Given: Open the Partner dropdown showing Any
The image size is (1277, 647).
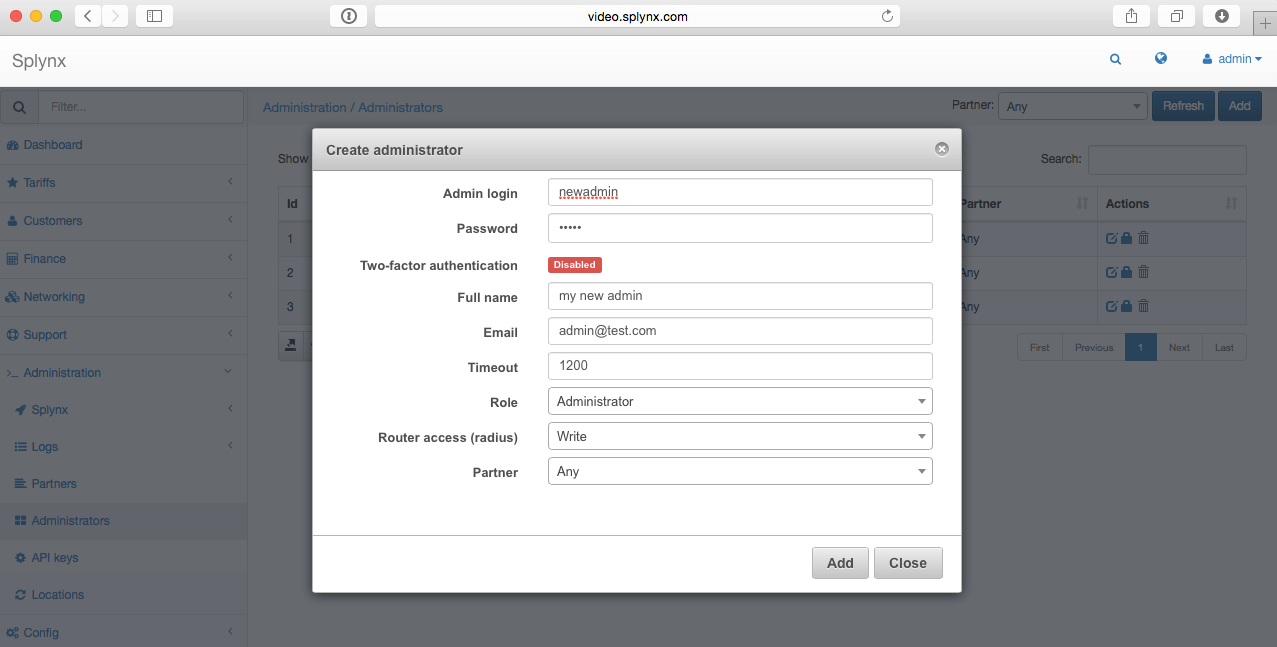Looking at the screenshot, I should tap(739, 471).
